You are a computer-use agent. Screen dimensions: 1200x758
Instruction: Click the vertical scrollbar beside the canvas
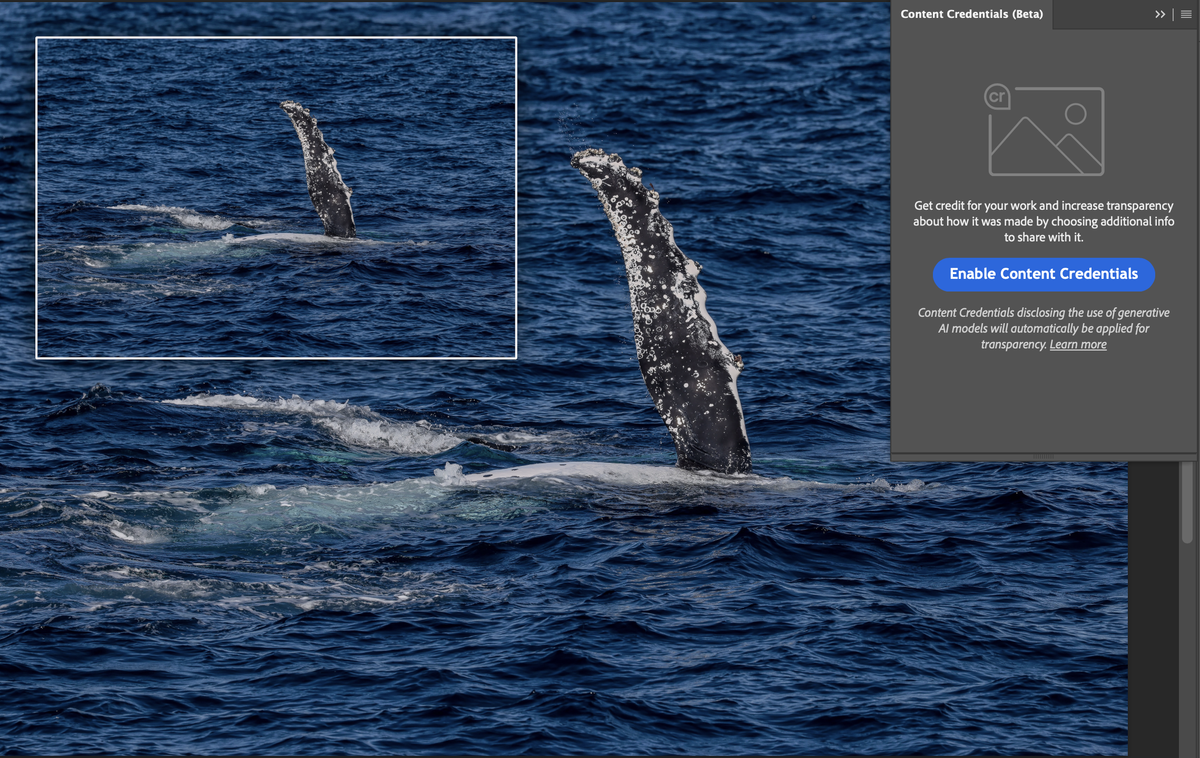click(1187, 503)
